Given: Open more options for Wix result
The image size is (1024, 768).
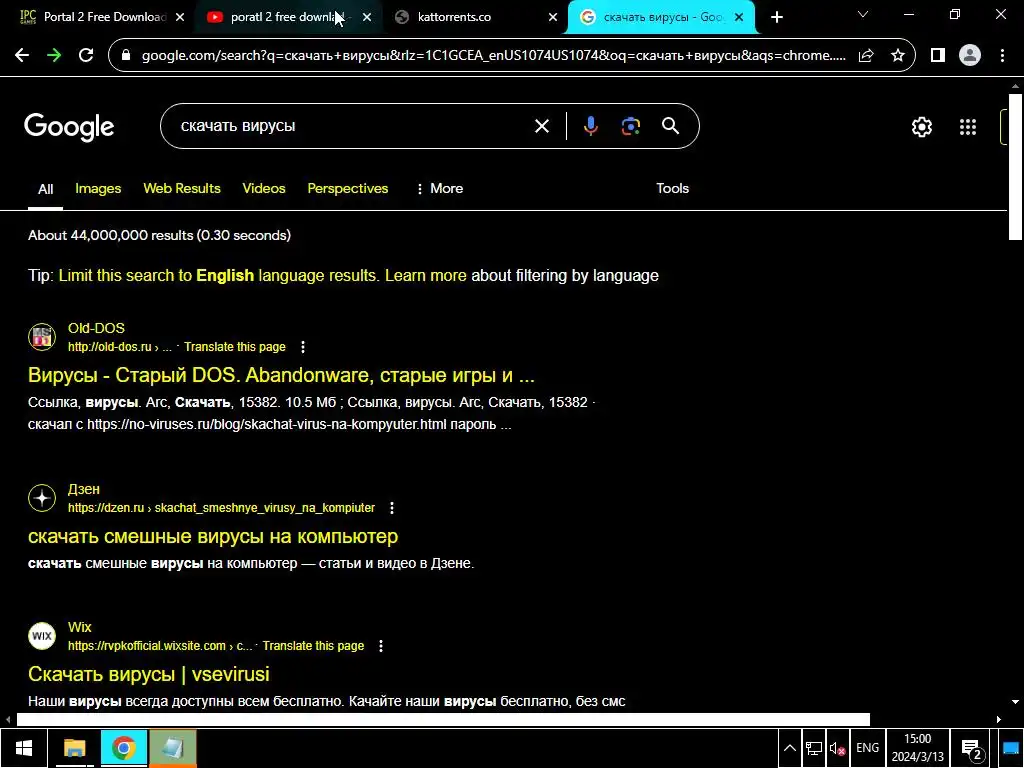Looking at the screenshot, I should coord(381,646).
